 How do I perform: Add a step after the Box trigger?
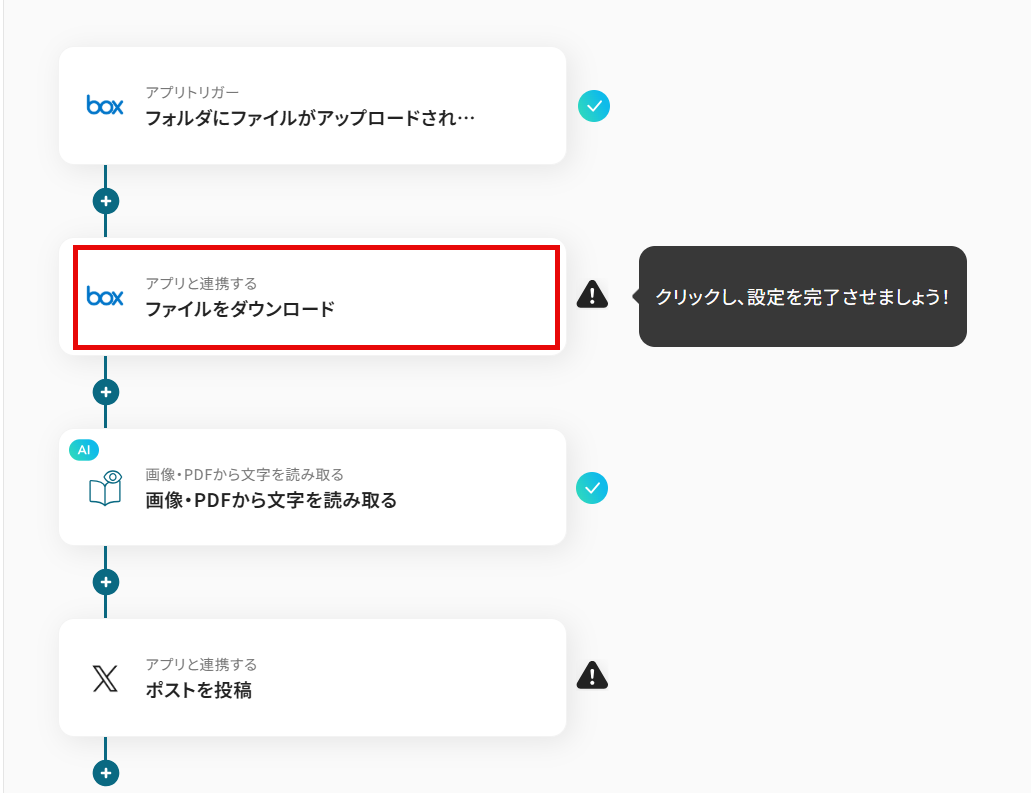[x=106, y=201]
